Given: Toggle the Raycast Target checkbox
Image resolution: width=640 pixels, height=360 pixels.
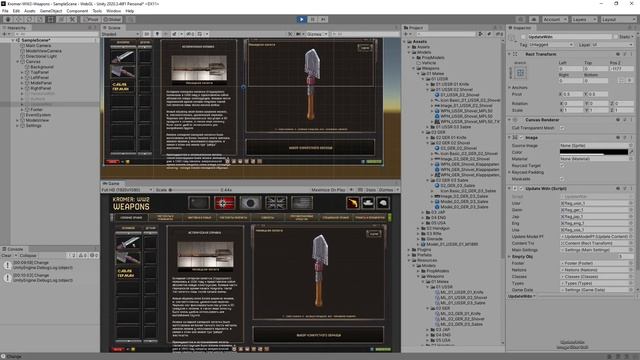Looking at the screenshot, I should pyautogui.click(x=562, y=166).
